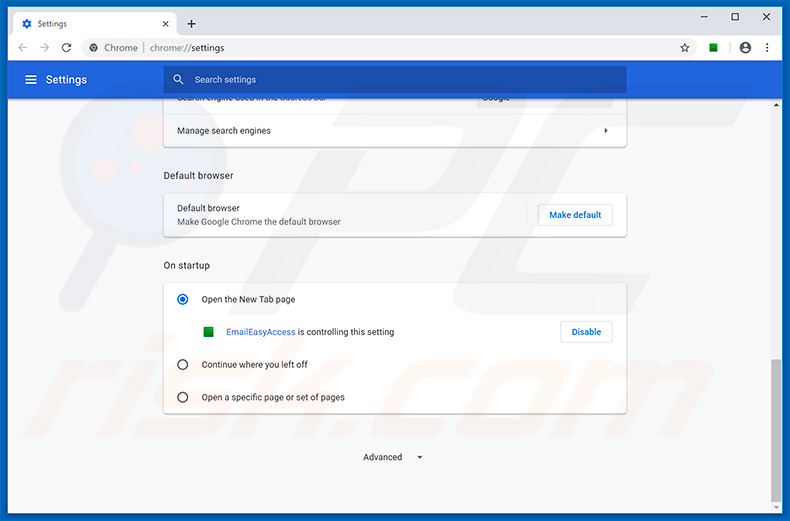Select the Settings browser tab
The height and width of the screenshot is (521, 790).
click(x=94, y=24)
